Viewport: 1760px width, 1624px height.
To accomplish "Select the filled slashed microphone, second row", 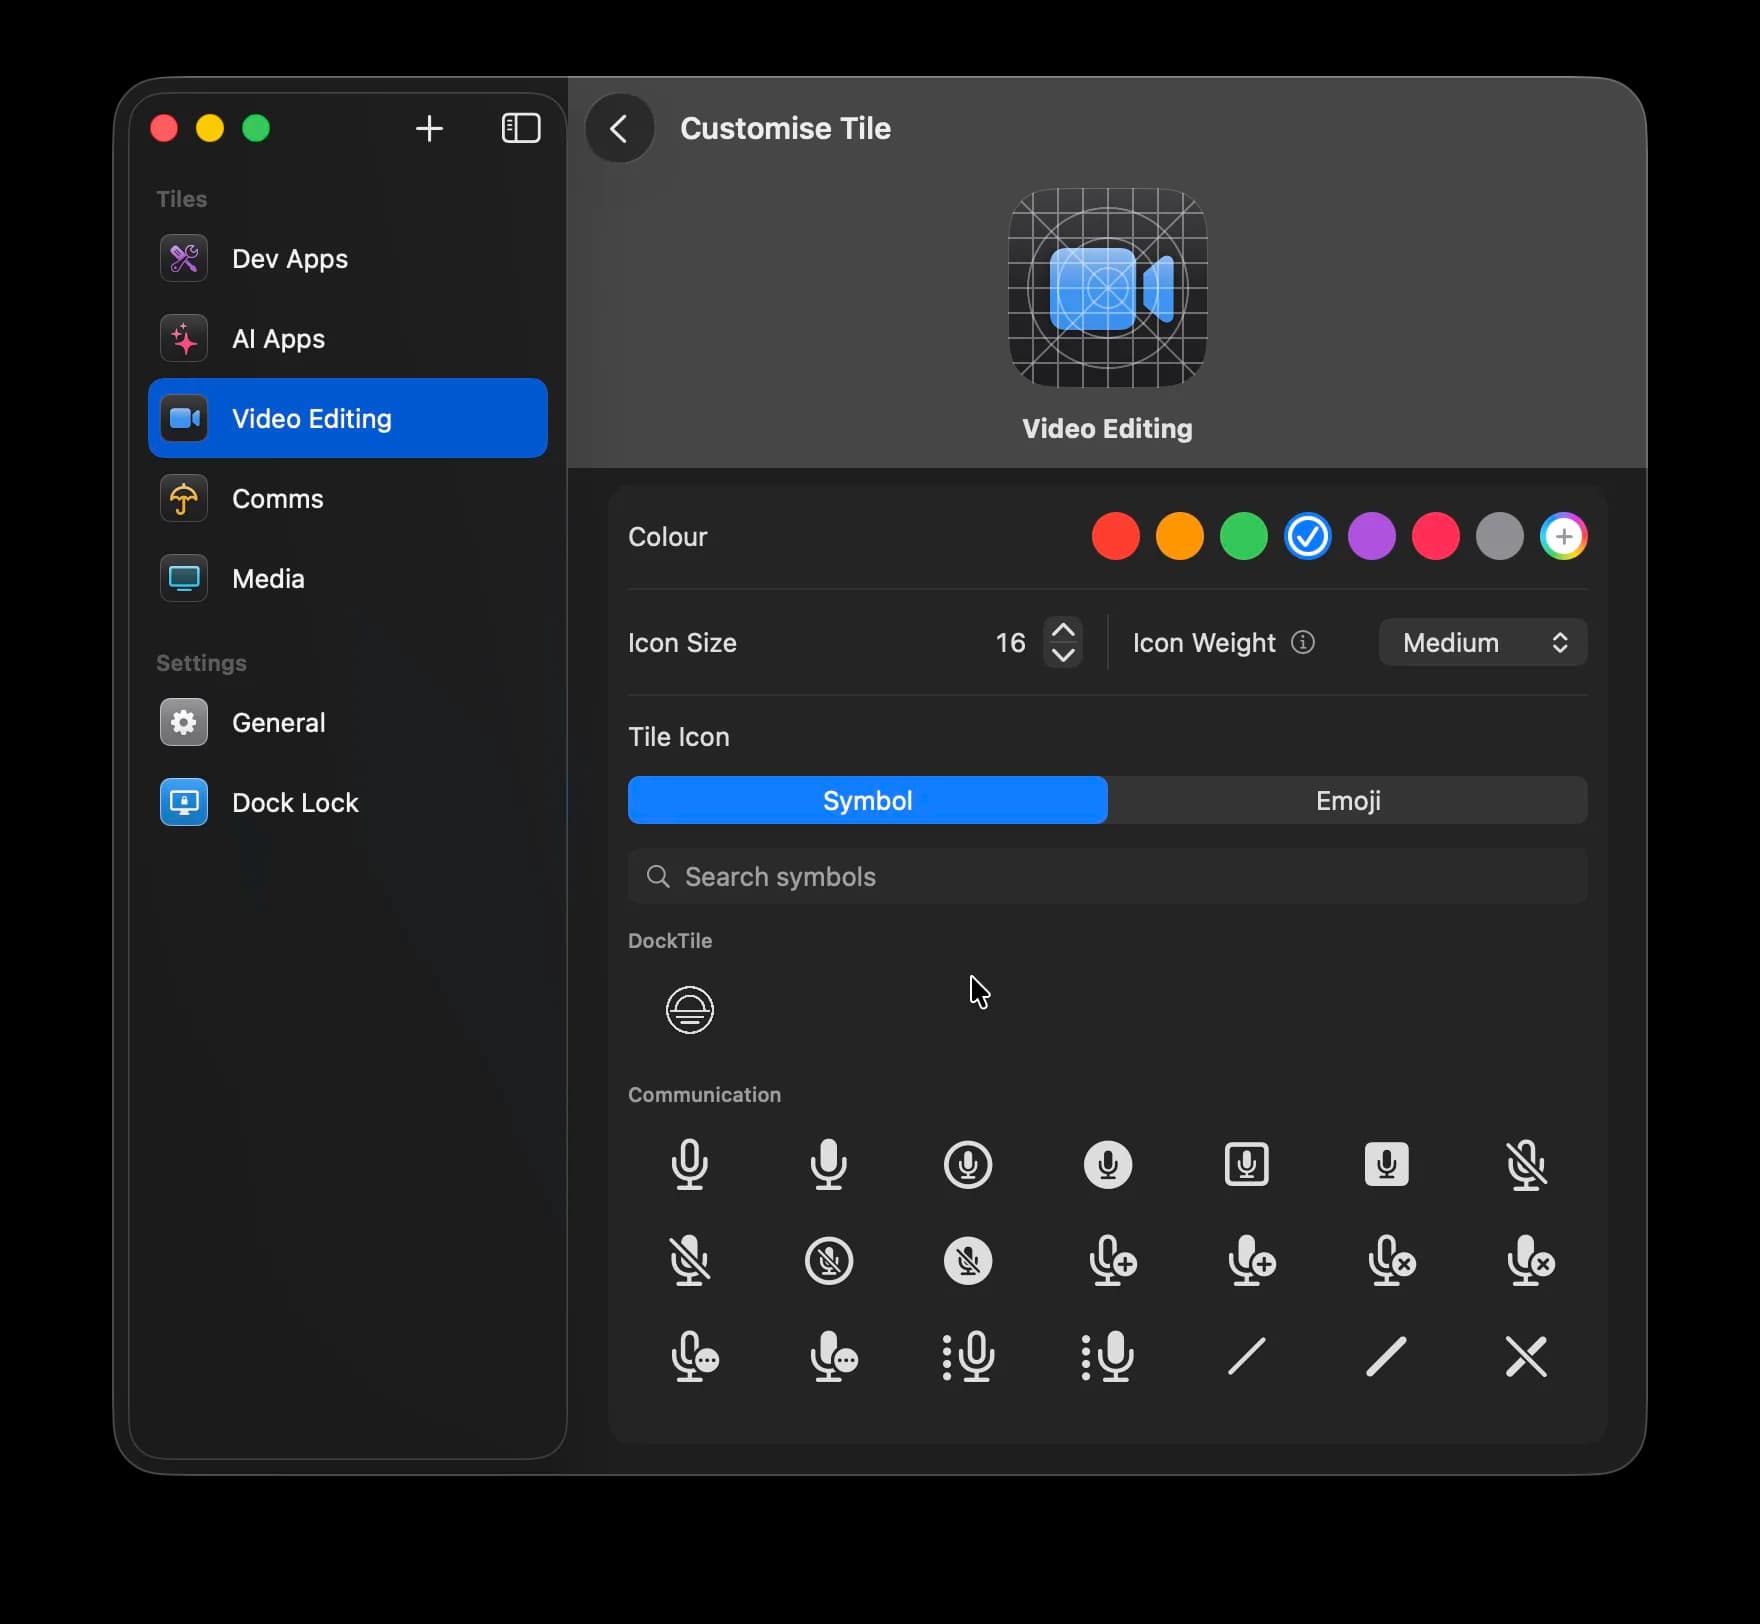I will coord(689,1261).
